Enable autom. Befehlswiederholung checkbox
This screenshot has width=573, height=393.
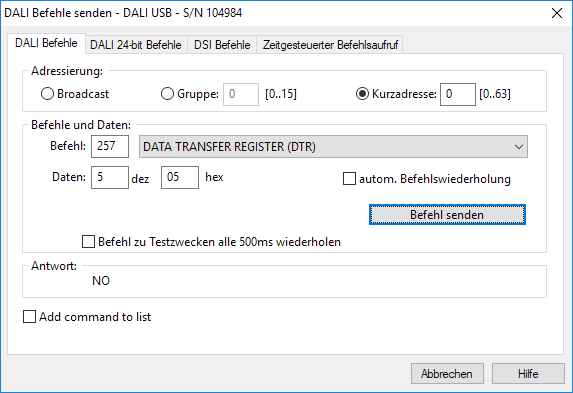coord(349,179)
